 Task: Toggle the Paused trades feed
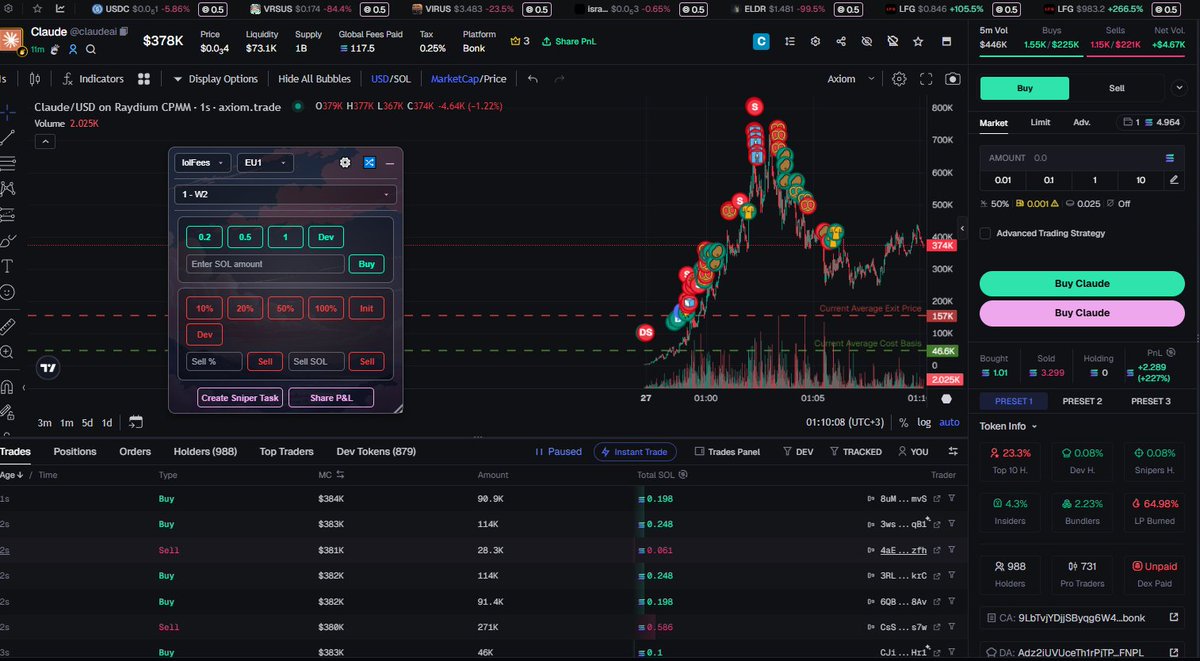[558, 452]
